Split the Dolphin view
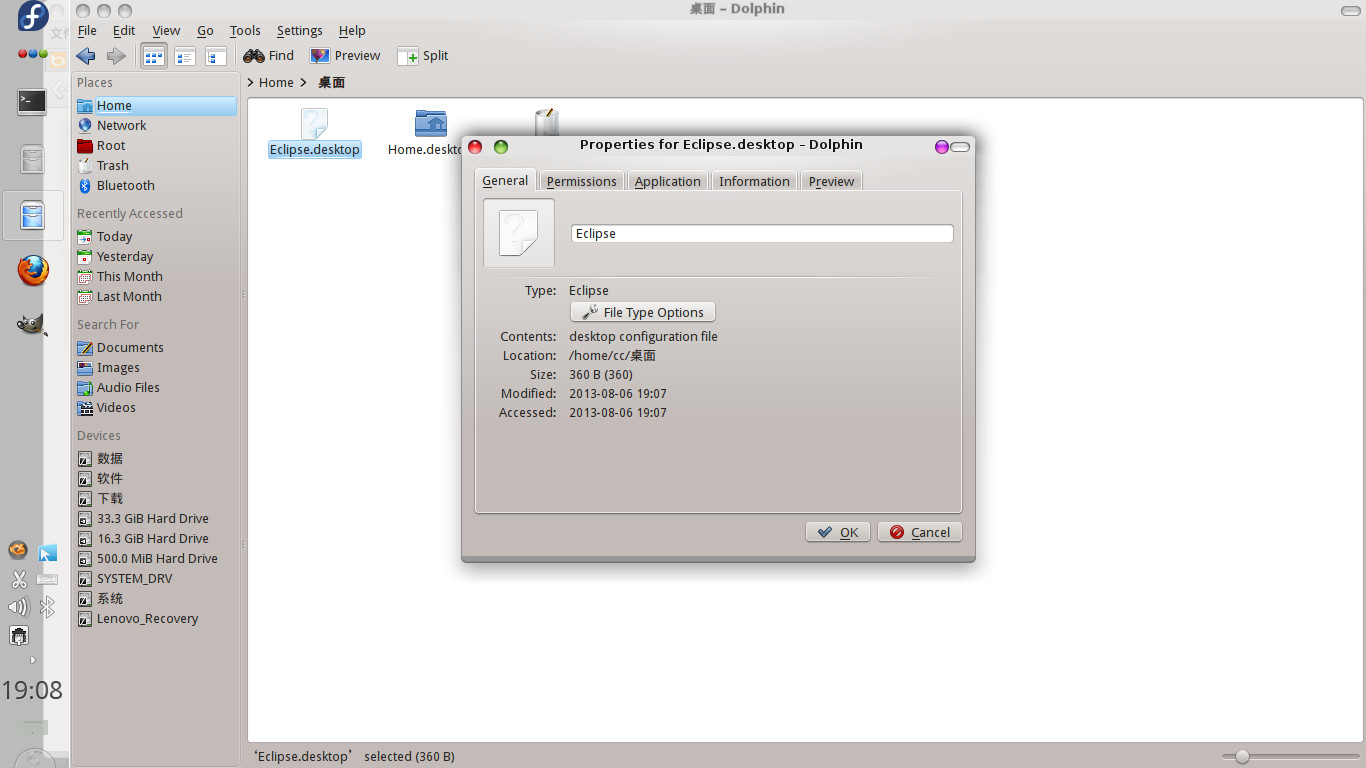The image size is (1366, 768). 423,56
